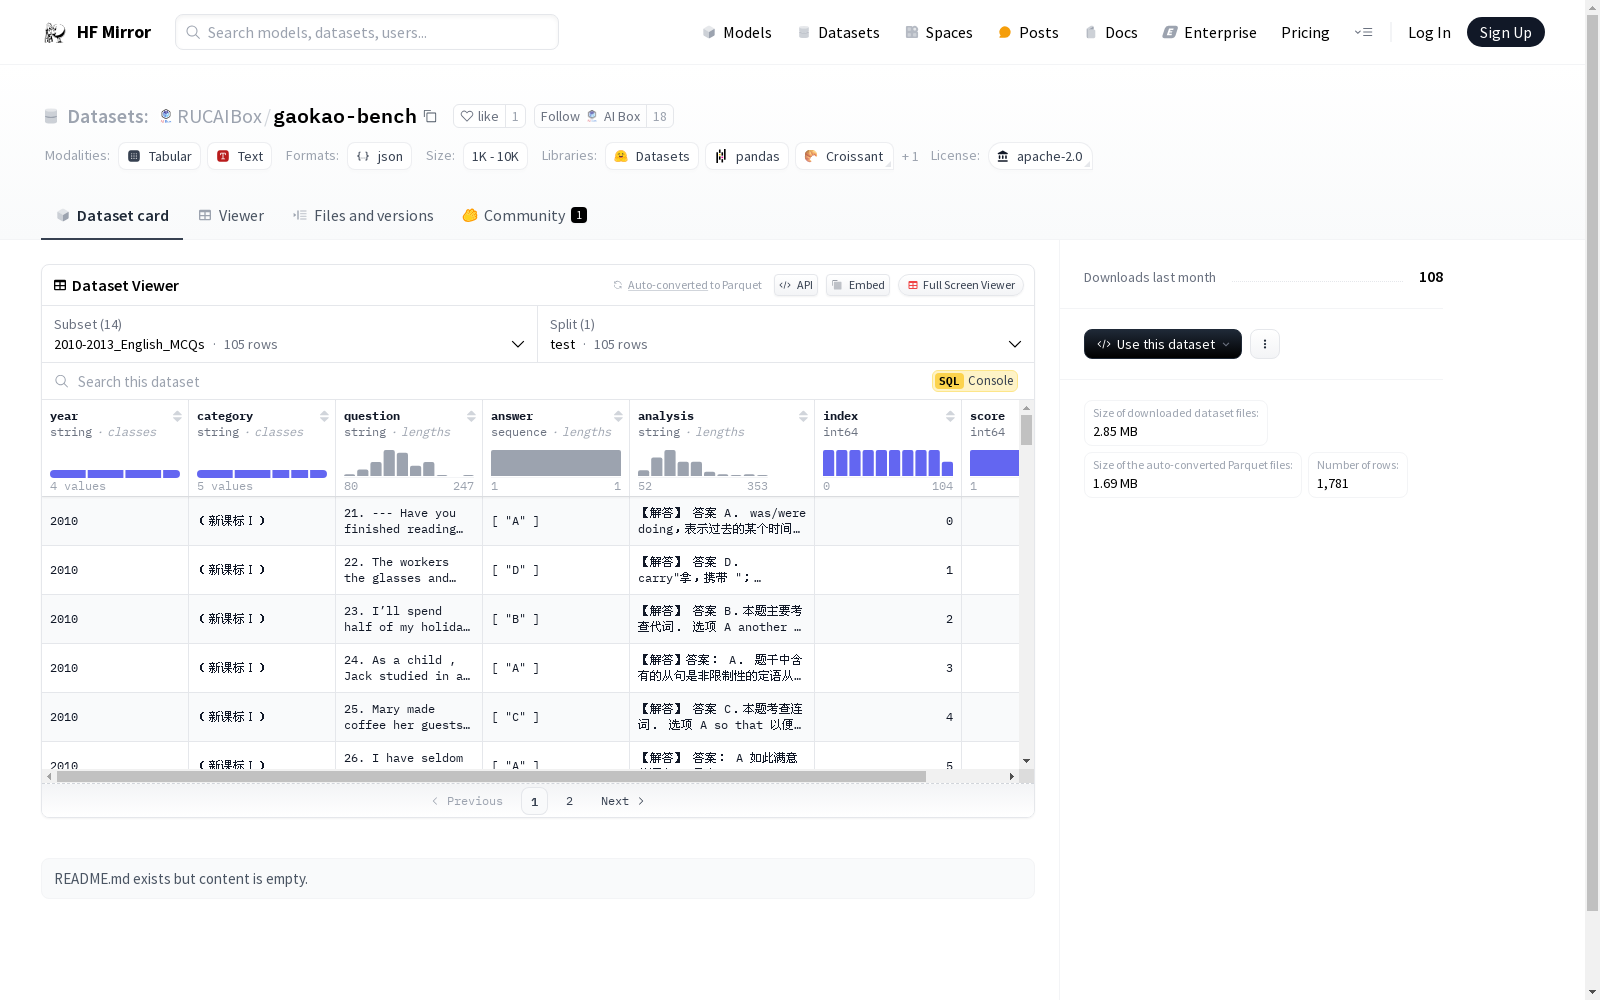Open the Use this dataset dropdown
The width and height of the screenshot is (1600, 1000).
tap(1162, 344)
